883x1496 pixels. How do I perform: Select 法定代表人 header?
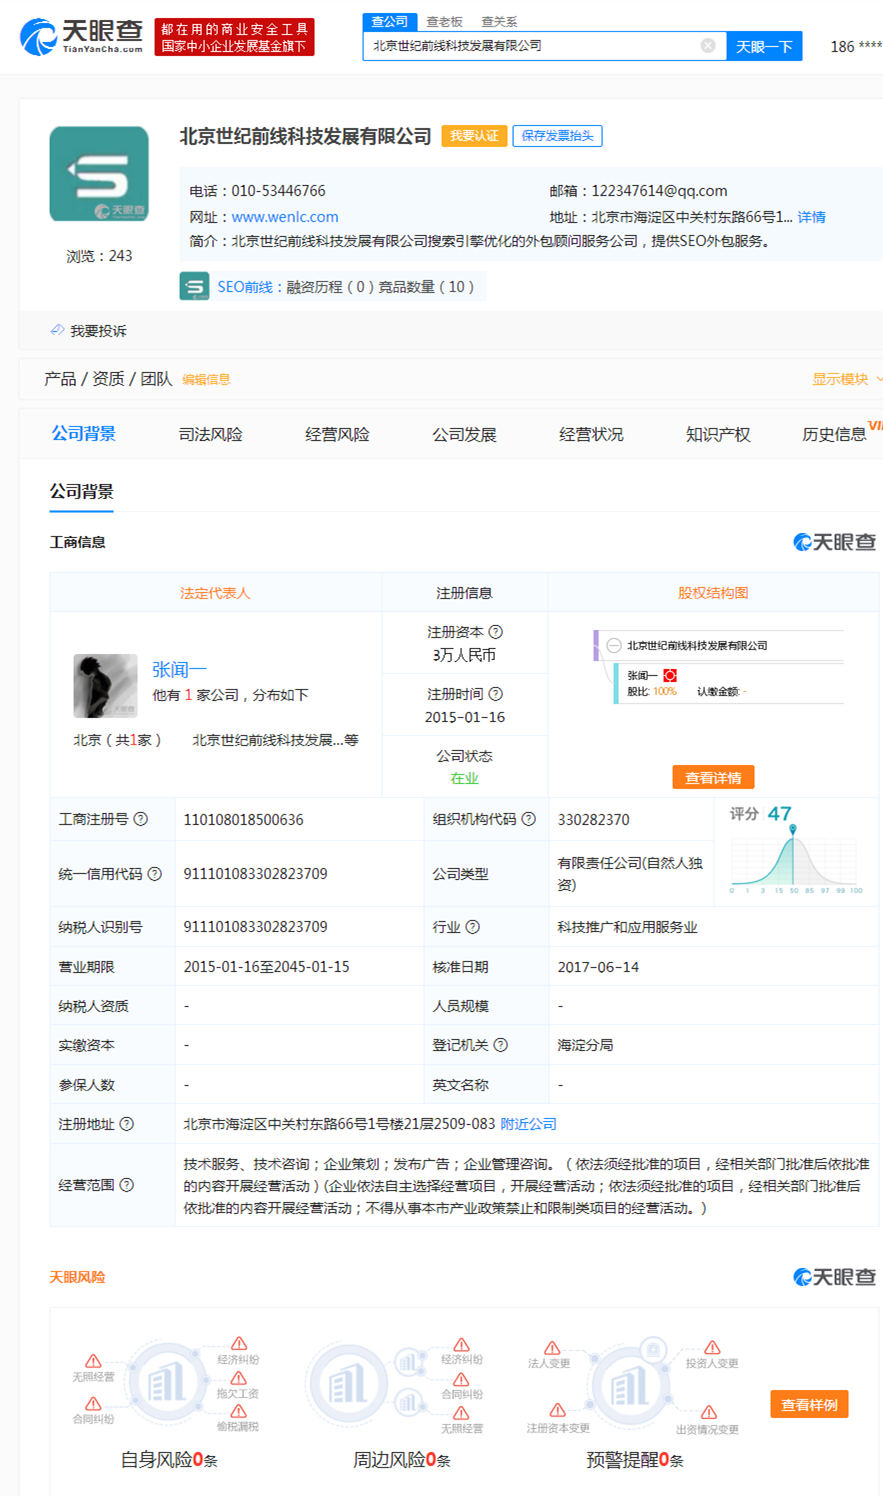point(215,593)
